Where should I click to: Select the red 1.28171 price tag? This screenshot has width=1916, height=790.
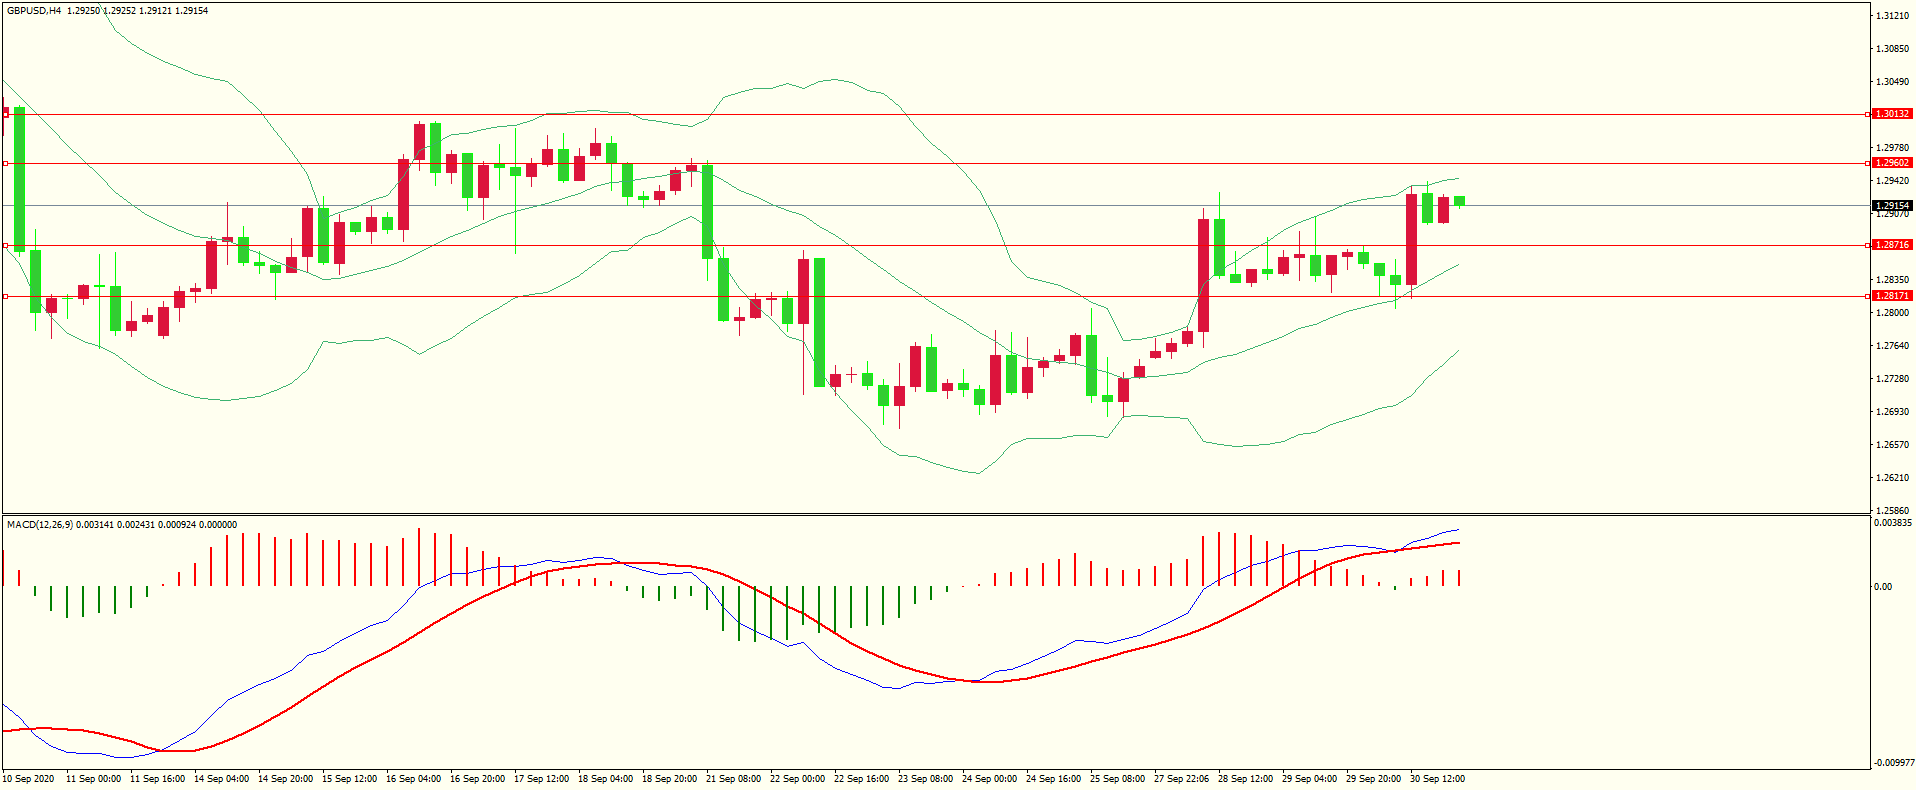(1891, 296)
